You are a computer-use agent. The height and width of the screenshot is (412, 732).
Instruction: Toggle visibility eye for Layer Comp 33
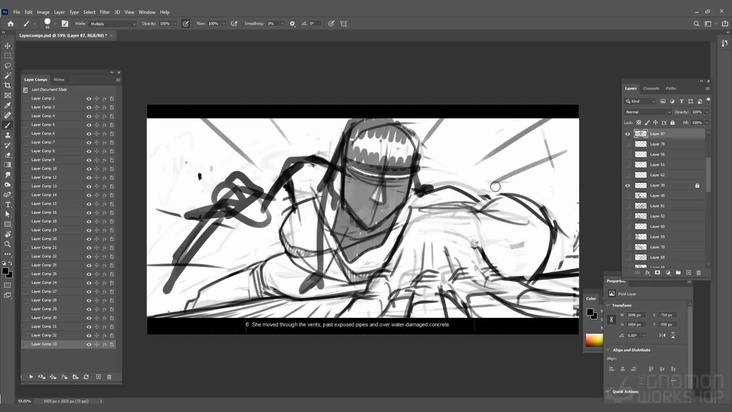click(x=89, y=344)
